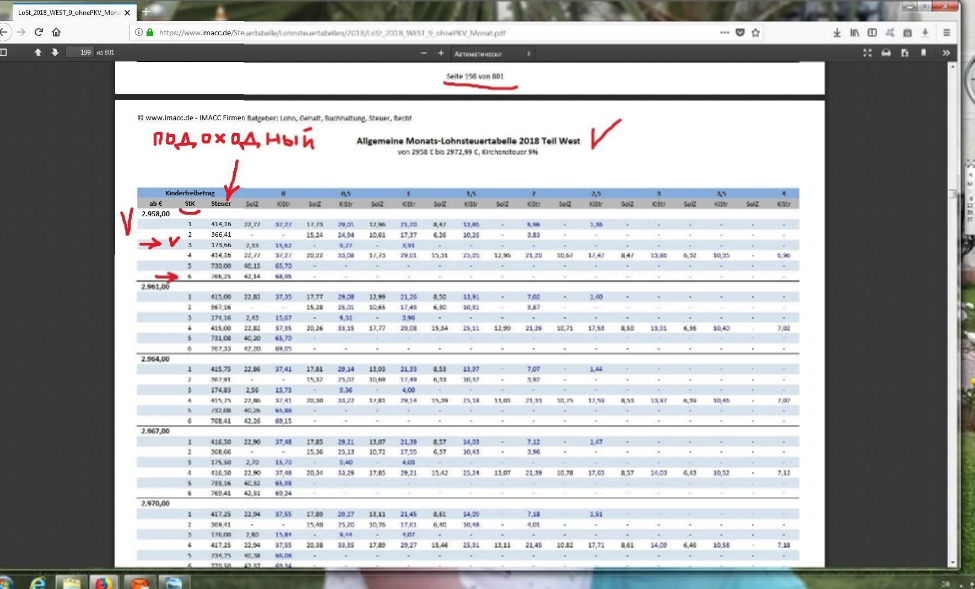The image size is (975, 589).
Task: Reload the page with the refresh button
Action: coord(38,32)
